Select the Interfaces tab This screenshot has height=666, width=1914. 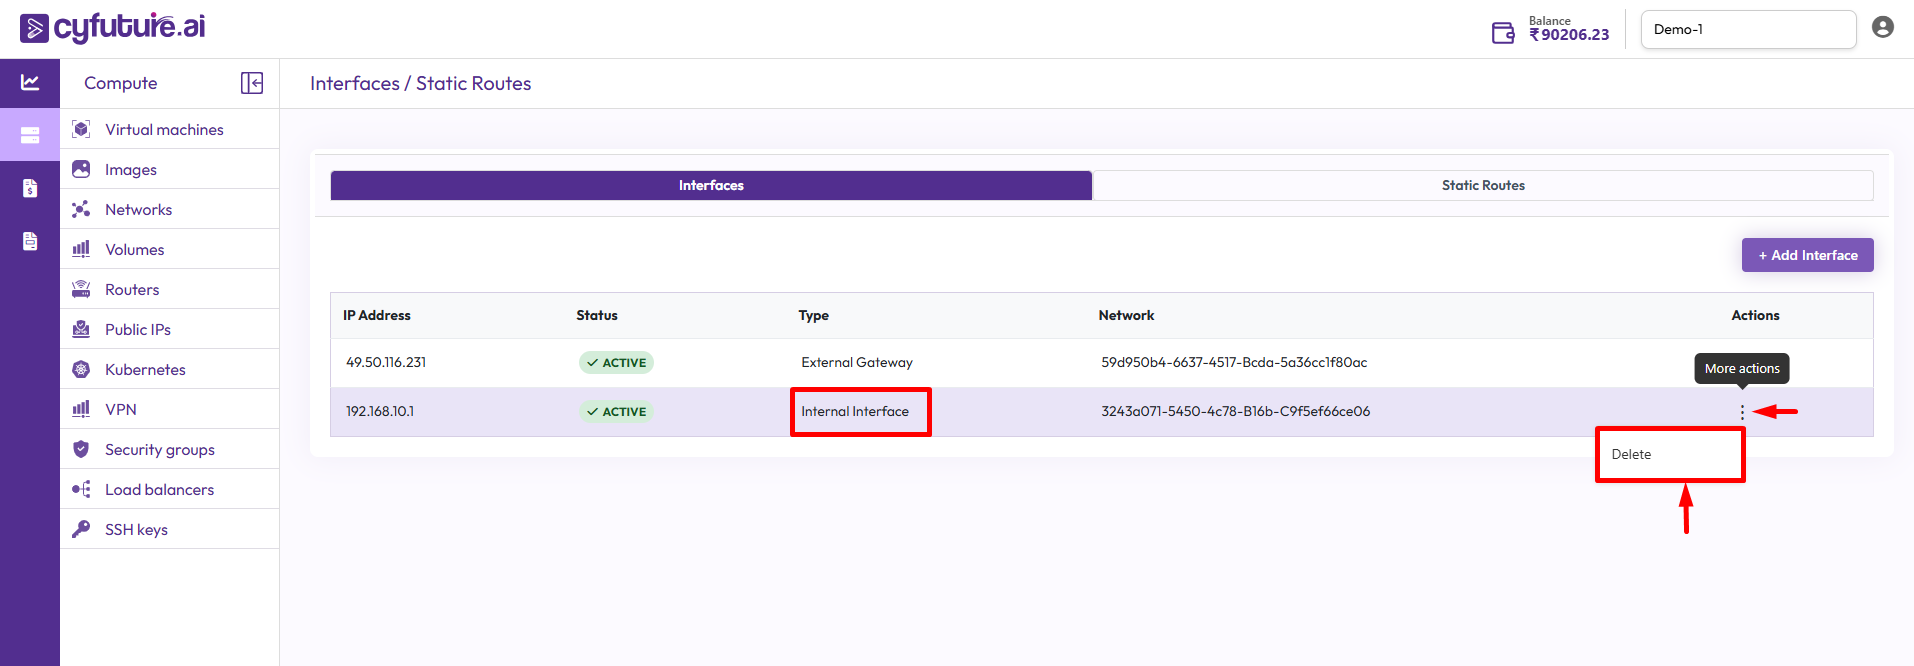click(711, 185)
